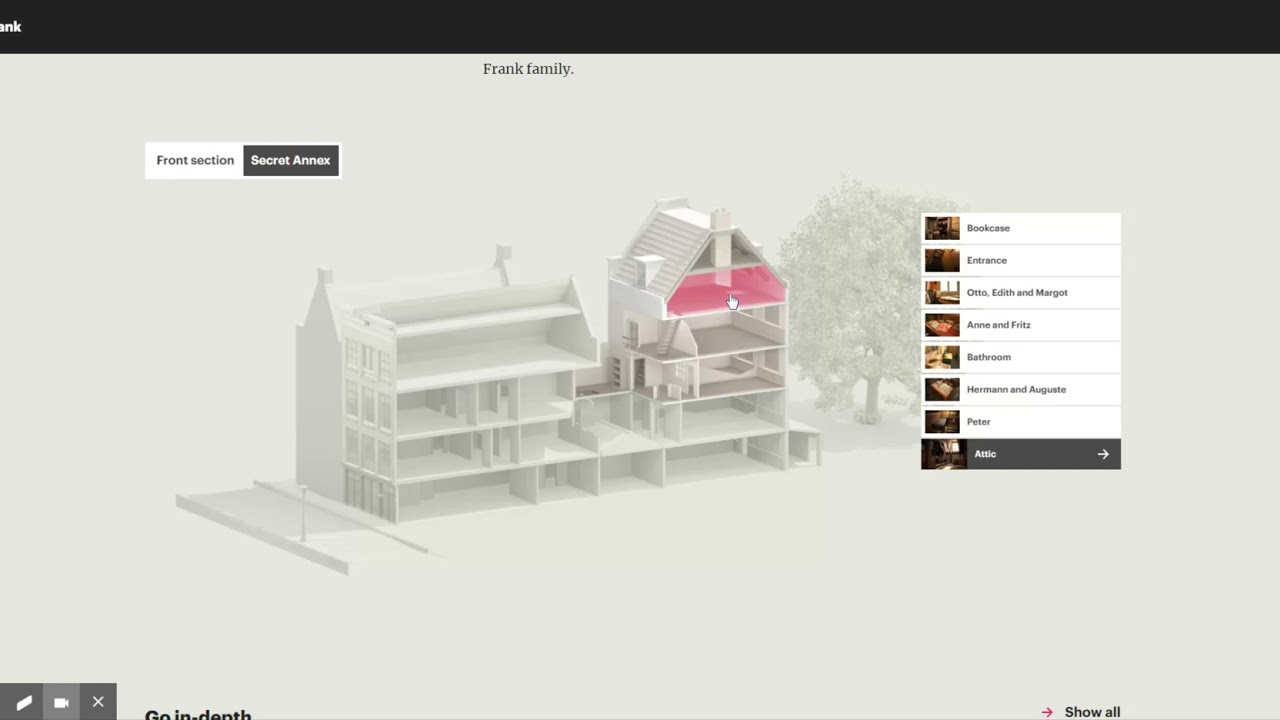1280x720 pixels.
Task: Click Otto, Edith and Margot thumbnail
Action: pyautogui.click(x=942, y=292)
